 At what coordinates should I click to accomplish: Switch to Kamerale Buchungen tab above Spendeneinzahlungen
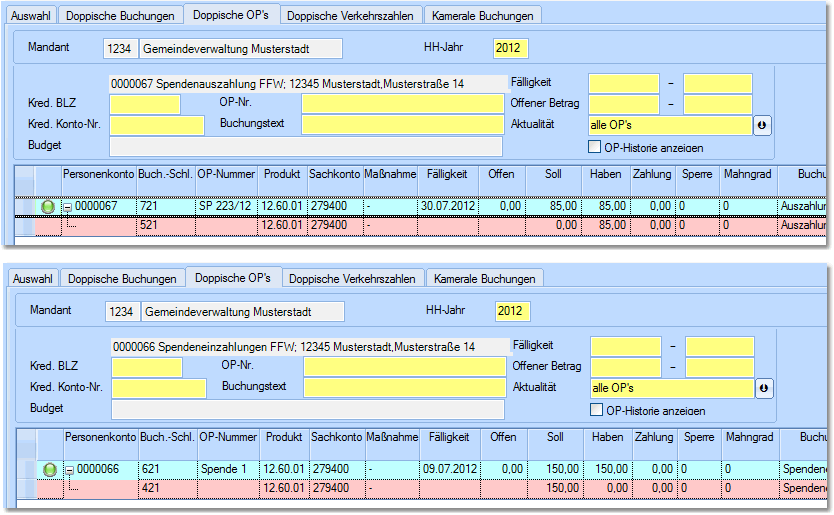point(485,278)
